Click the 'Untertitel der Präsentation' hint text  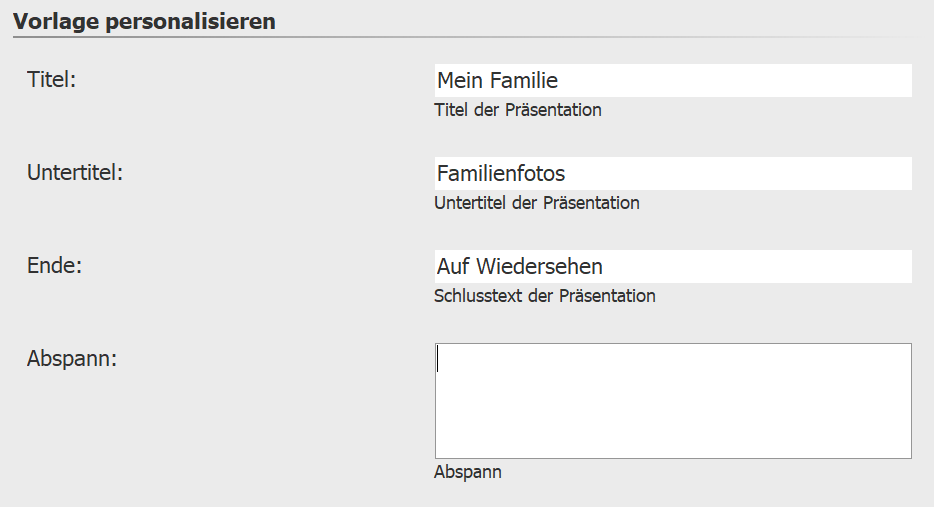(x=537, y=203)
